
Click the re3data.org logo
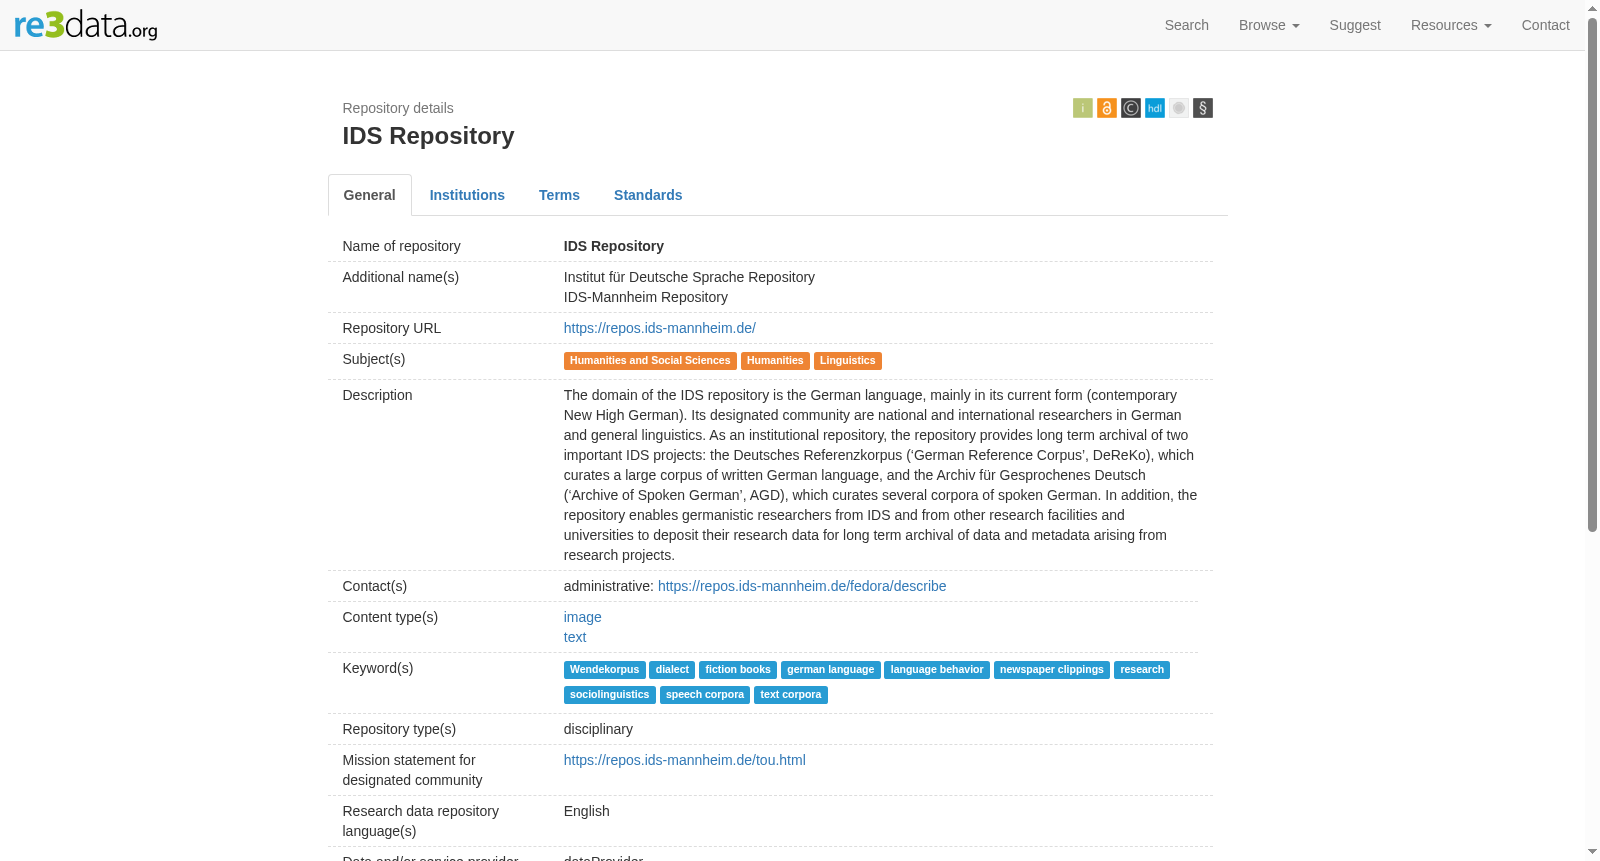(x=86, y=25)
